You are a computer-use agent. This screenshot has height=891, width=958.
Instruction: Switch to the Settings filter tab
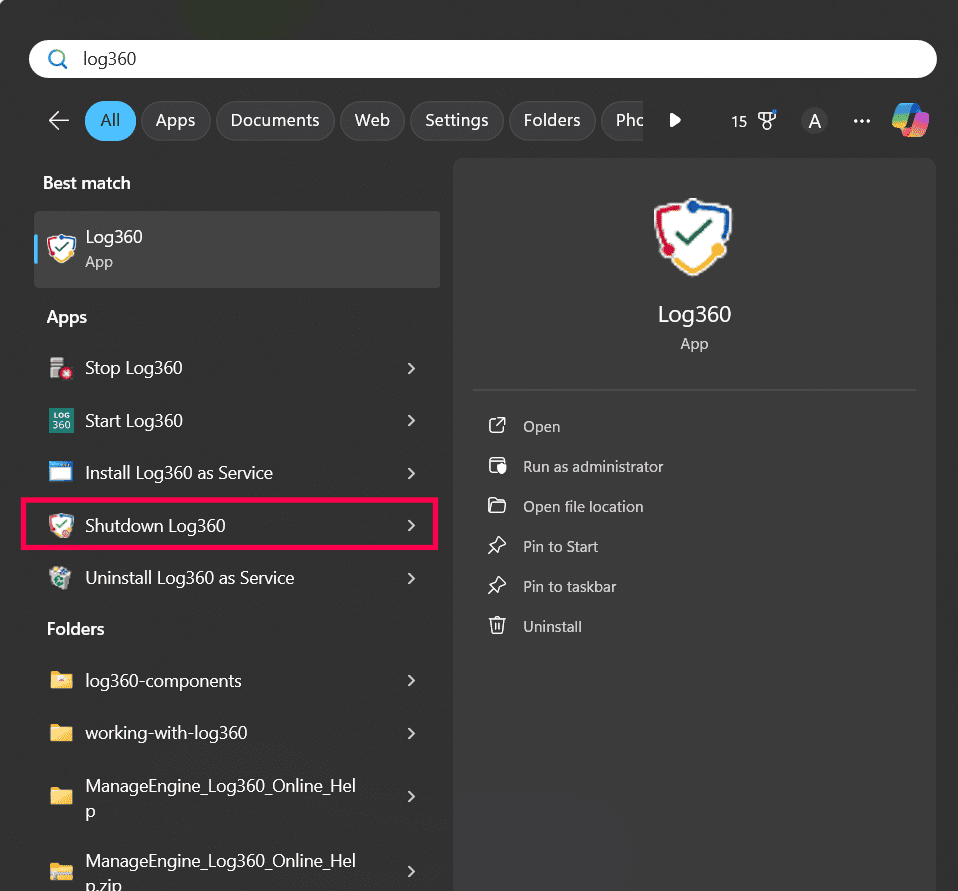point(456,120)
